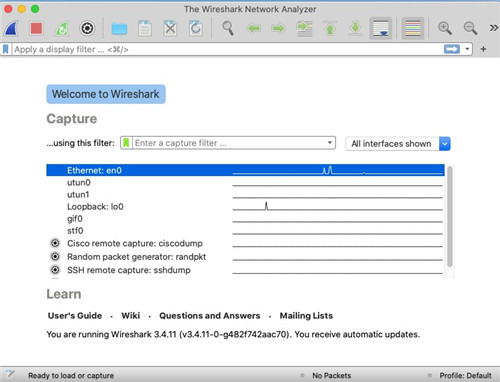Image resolution: width=500 pixels, height=382 pixels.
Task: Toggle auto-scroll during live capture
Action: click(x=381, y=29)
